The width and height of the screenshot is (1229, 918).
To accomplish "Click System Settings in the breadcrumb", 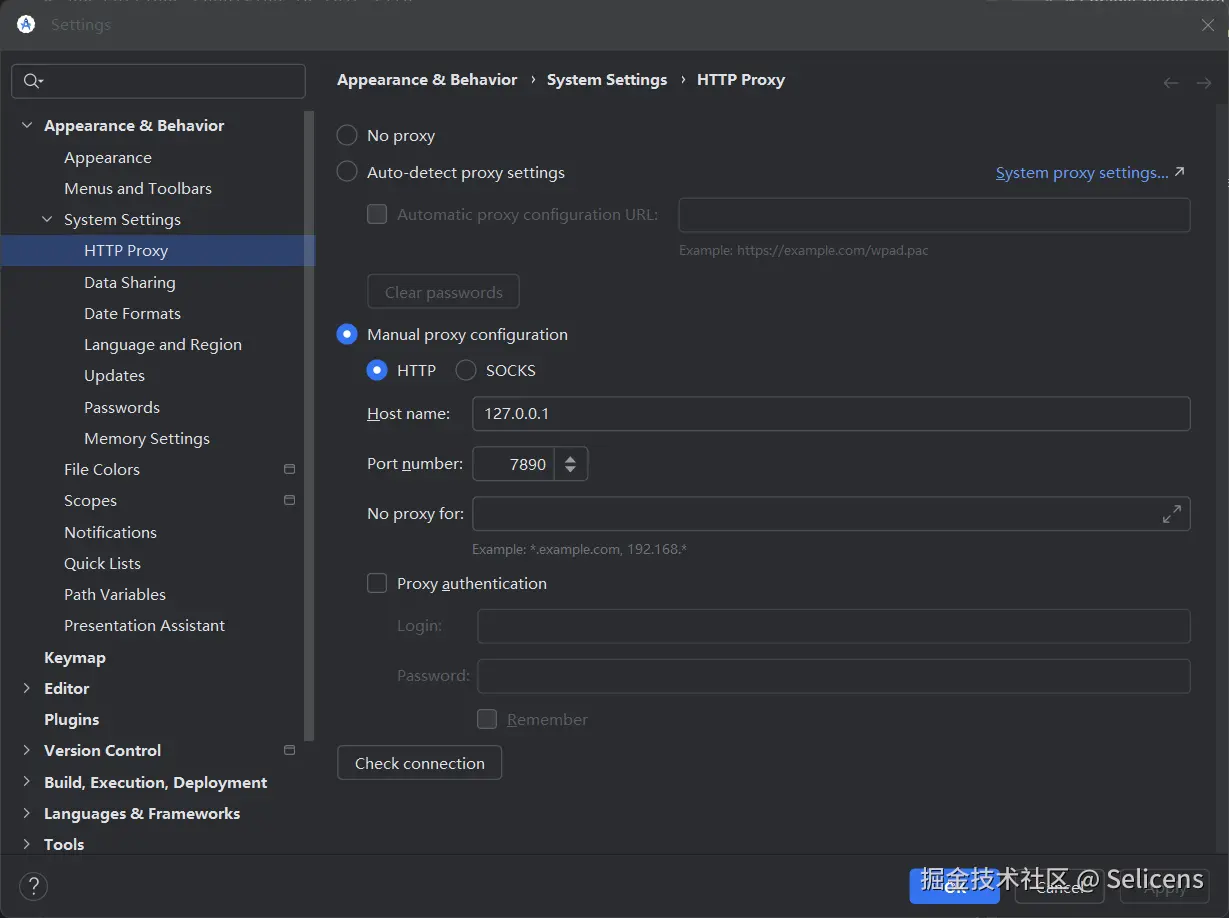I will click(x=606, y=80).
